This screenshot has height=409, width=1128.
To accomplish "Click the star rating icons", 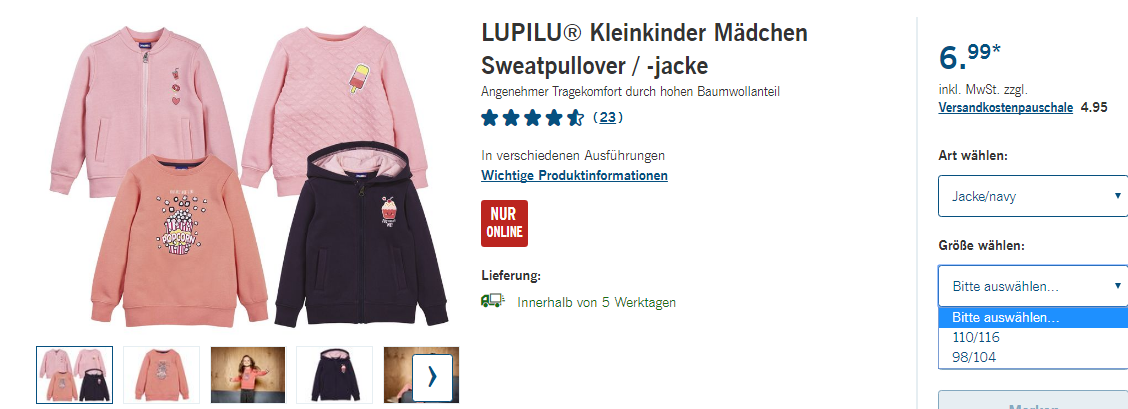I will 532,117.
